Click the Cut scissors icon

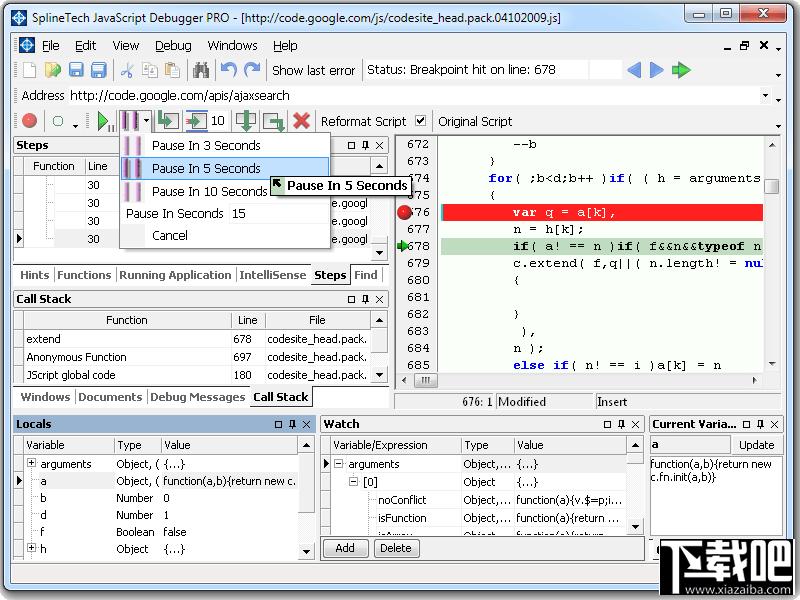pyautogui.click(x=127, y=70)
